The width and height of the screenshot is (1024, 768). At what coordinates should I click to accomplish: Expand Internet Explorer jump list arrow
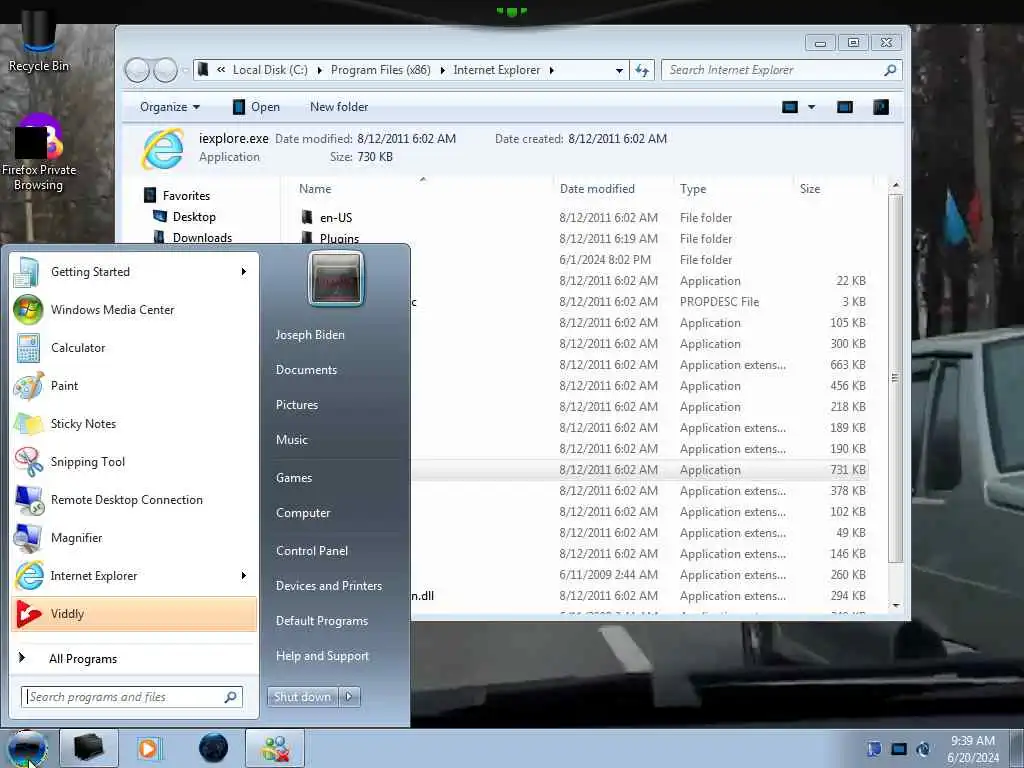tap(244, 575)
